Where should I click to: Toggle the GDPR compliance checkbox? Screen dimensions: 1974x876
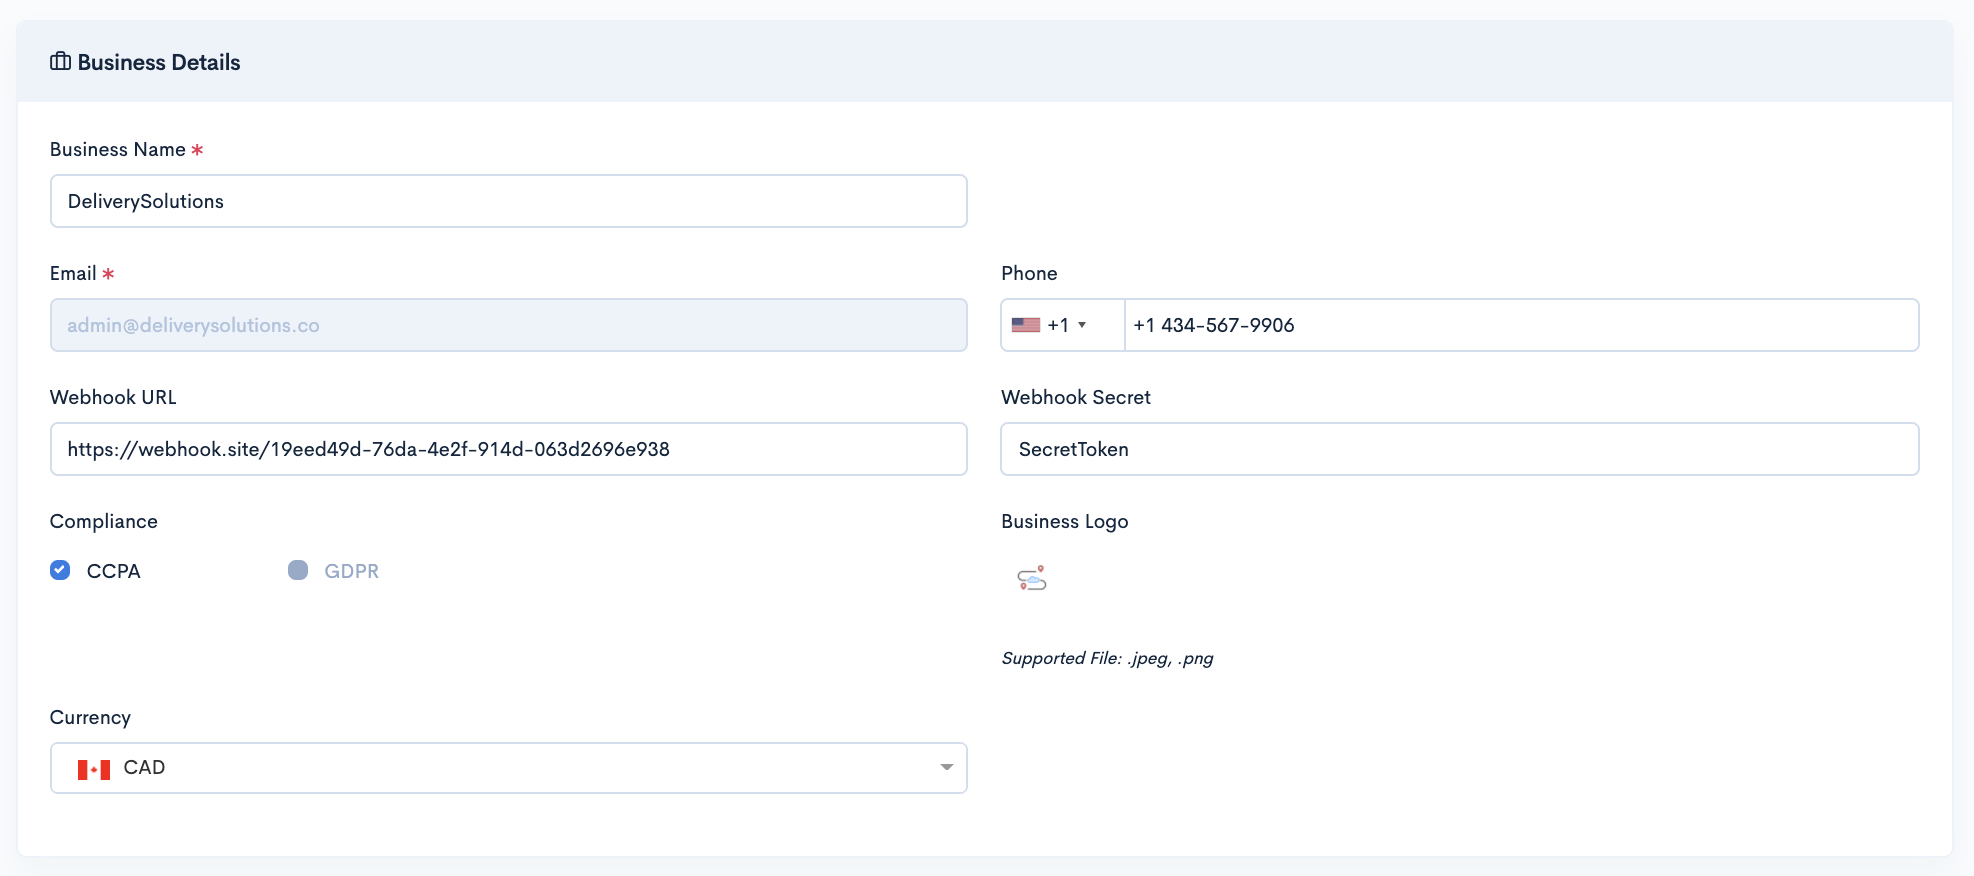298,570
